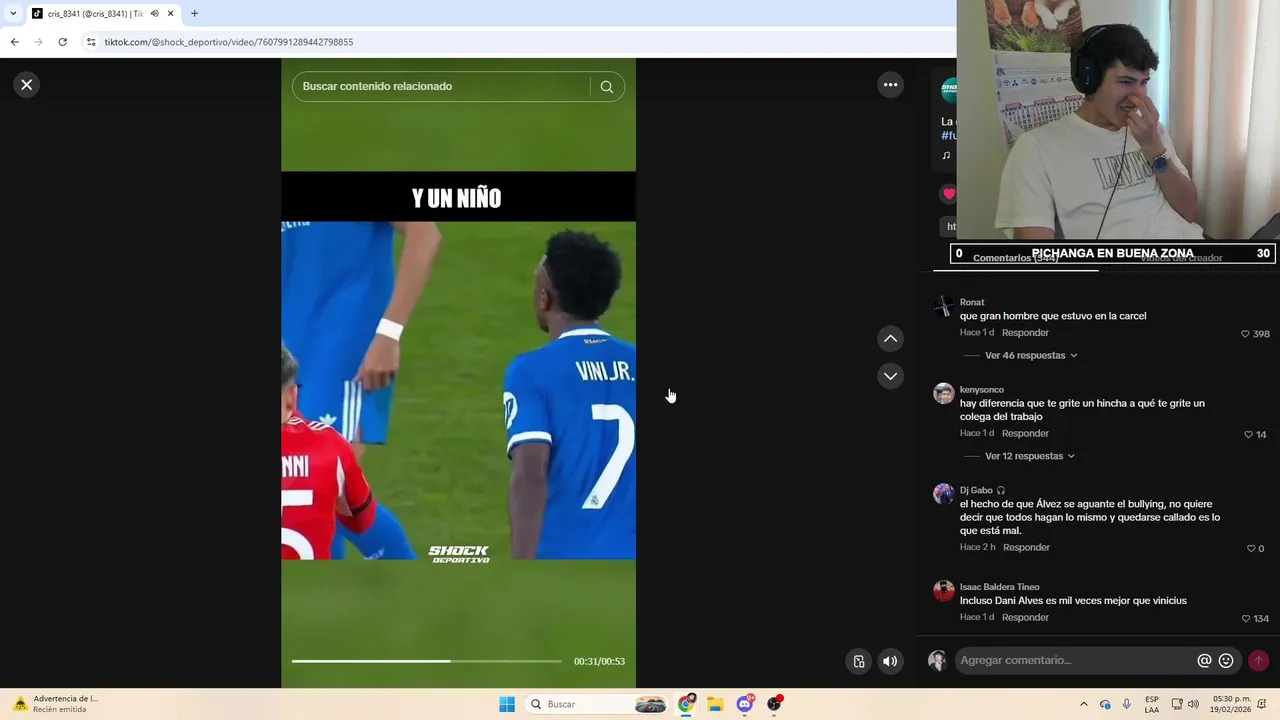Show hidden system tray icons chevron
The width and height of the screenshot is (1280, 720).
pos(1084,704)
